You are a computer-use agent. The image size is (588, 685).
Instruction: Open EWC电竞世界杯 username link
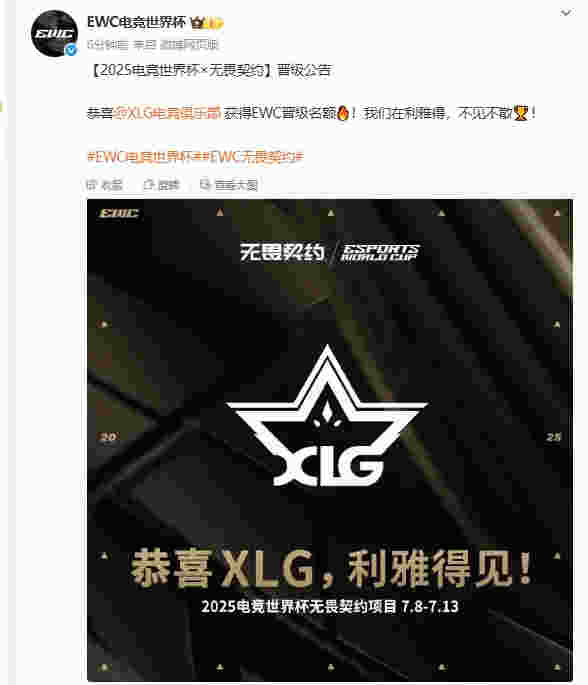pyautogui.click(x=136, y=22)
